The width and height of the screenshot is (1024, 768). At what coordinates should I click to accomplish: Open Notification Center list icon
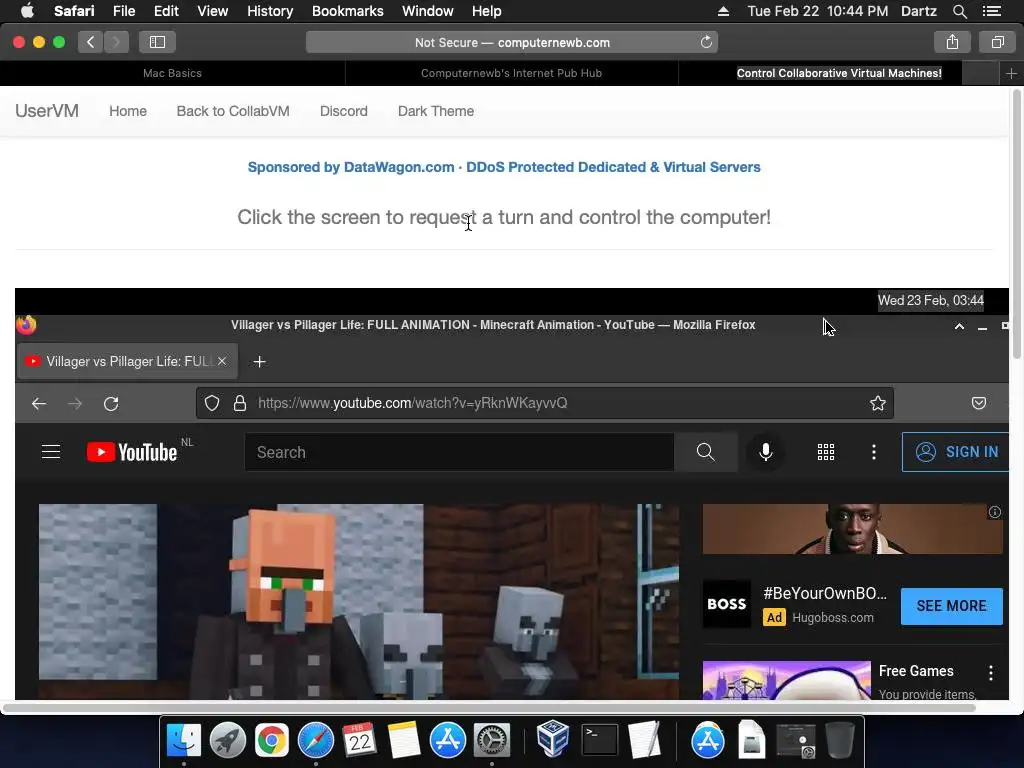click(991, 11)
